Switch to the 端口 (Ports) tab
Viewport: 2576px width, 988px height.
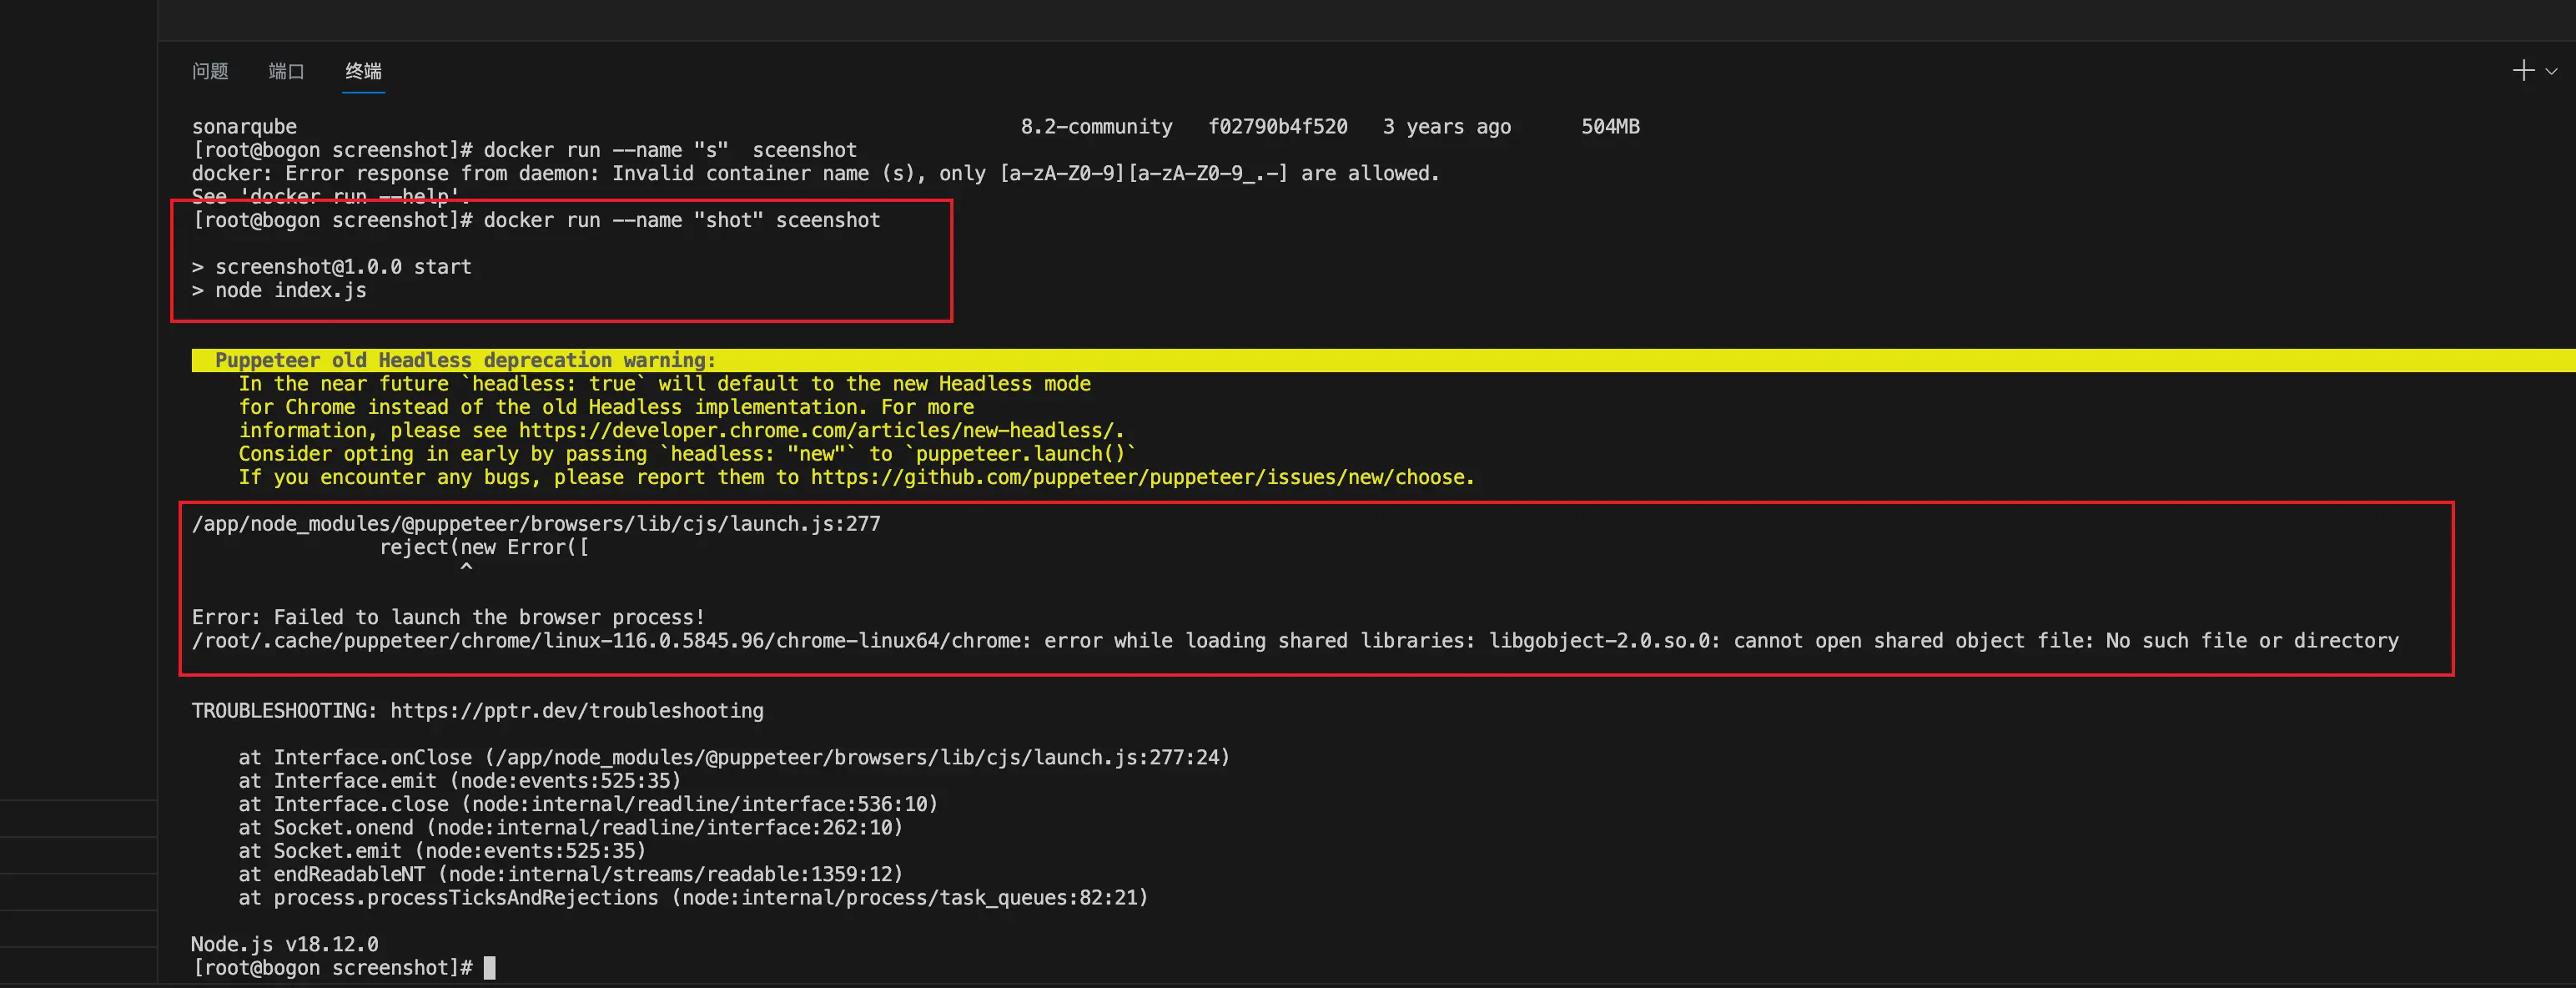point(286,71)
